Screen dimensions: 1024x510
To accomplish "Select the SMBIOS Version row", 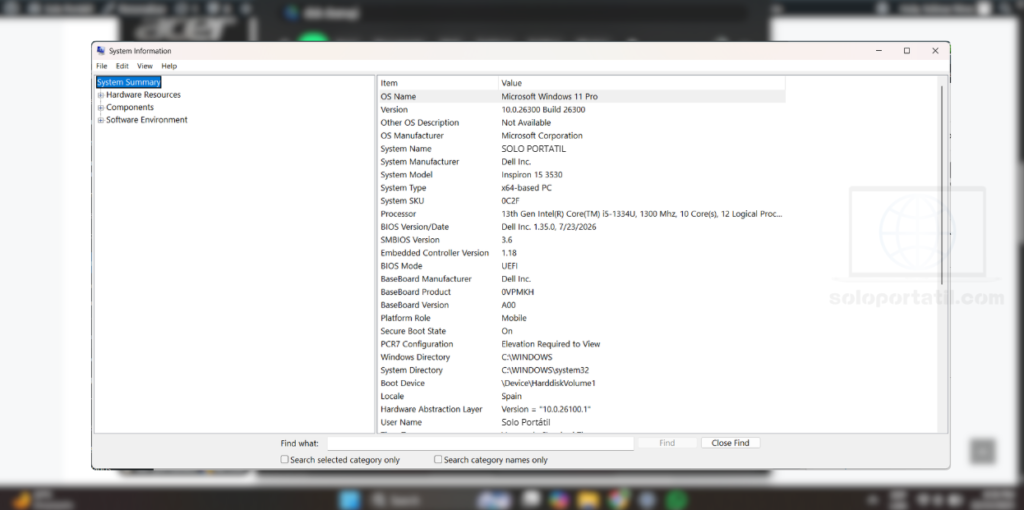I will 581,240.
